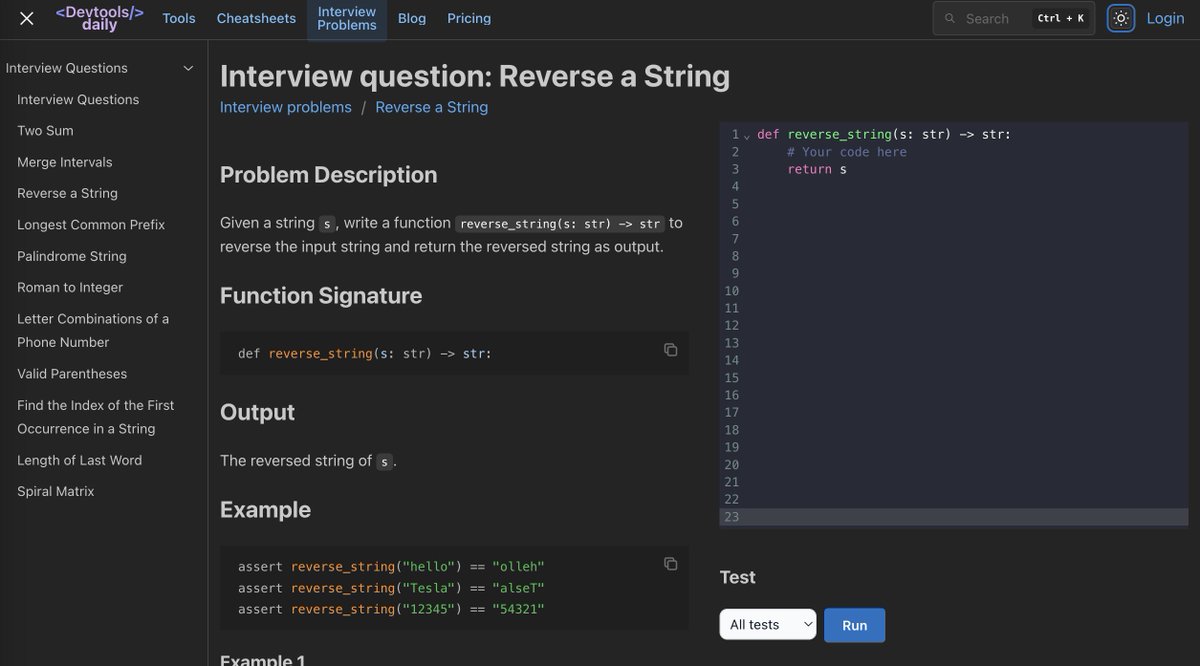Open the Pricing page

tap(469, 18)
